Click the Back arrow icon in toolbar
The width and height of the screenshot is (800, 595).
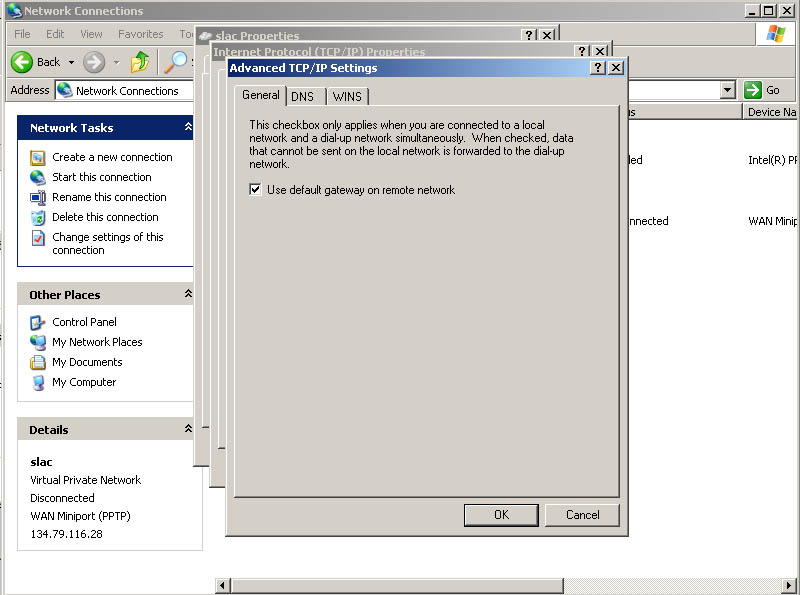(21, 62)
